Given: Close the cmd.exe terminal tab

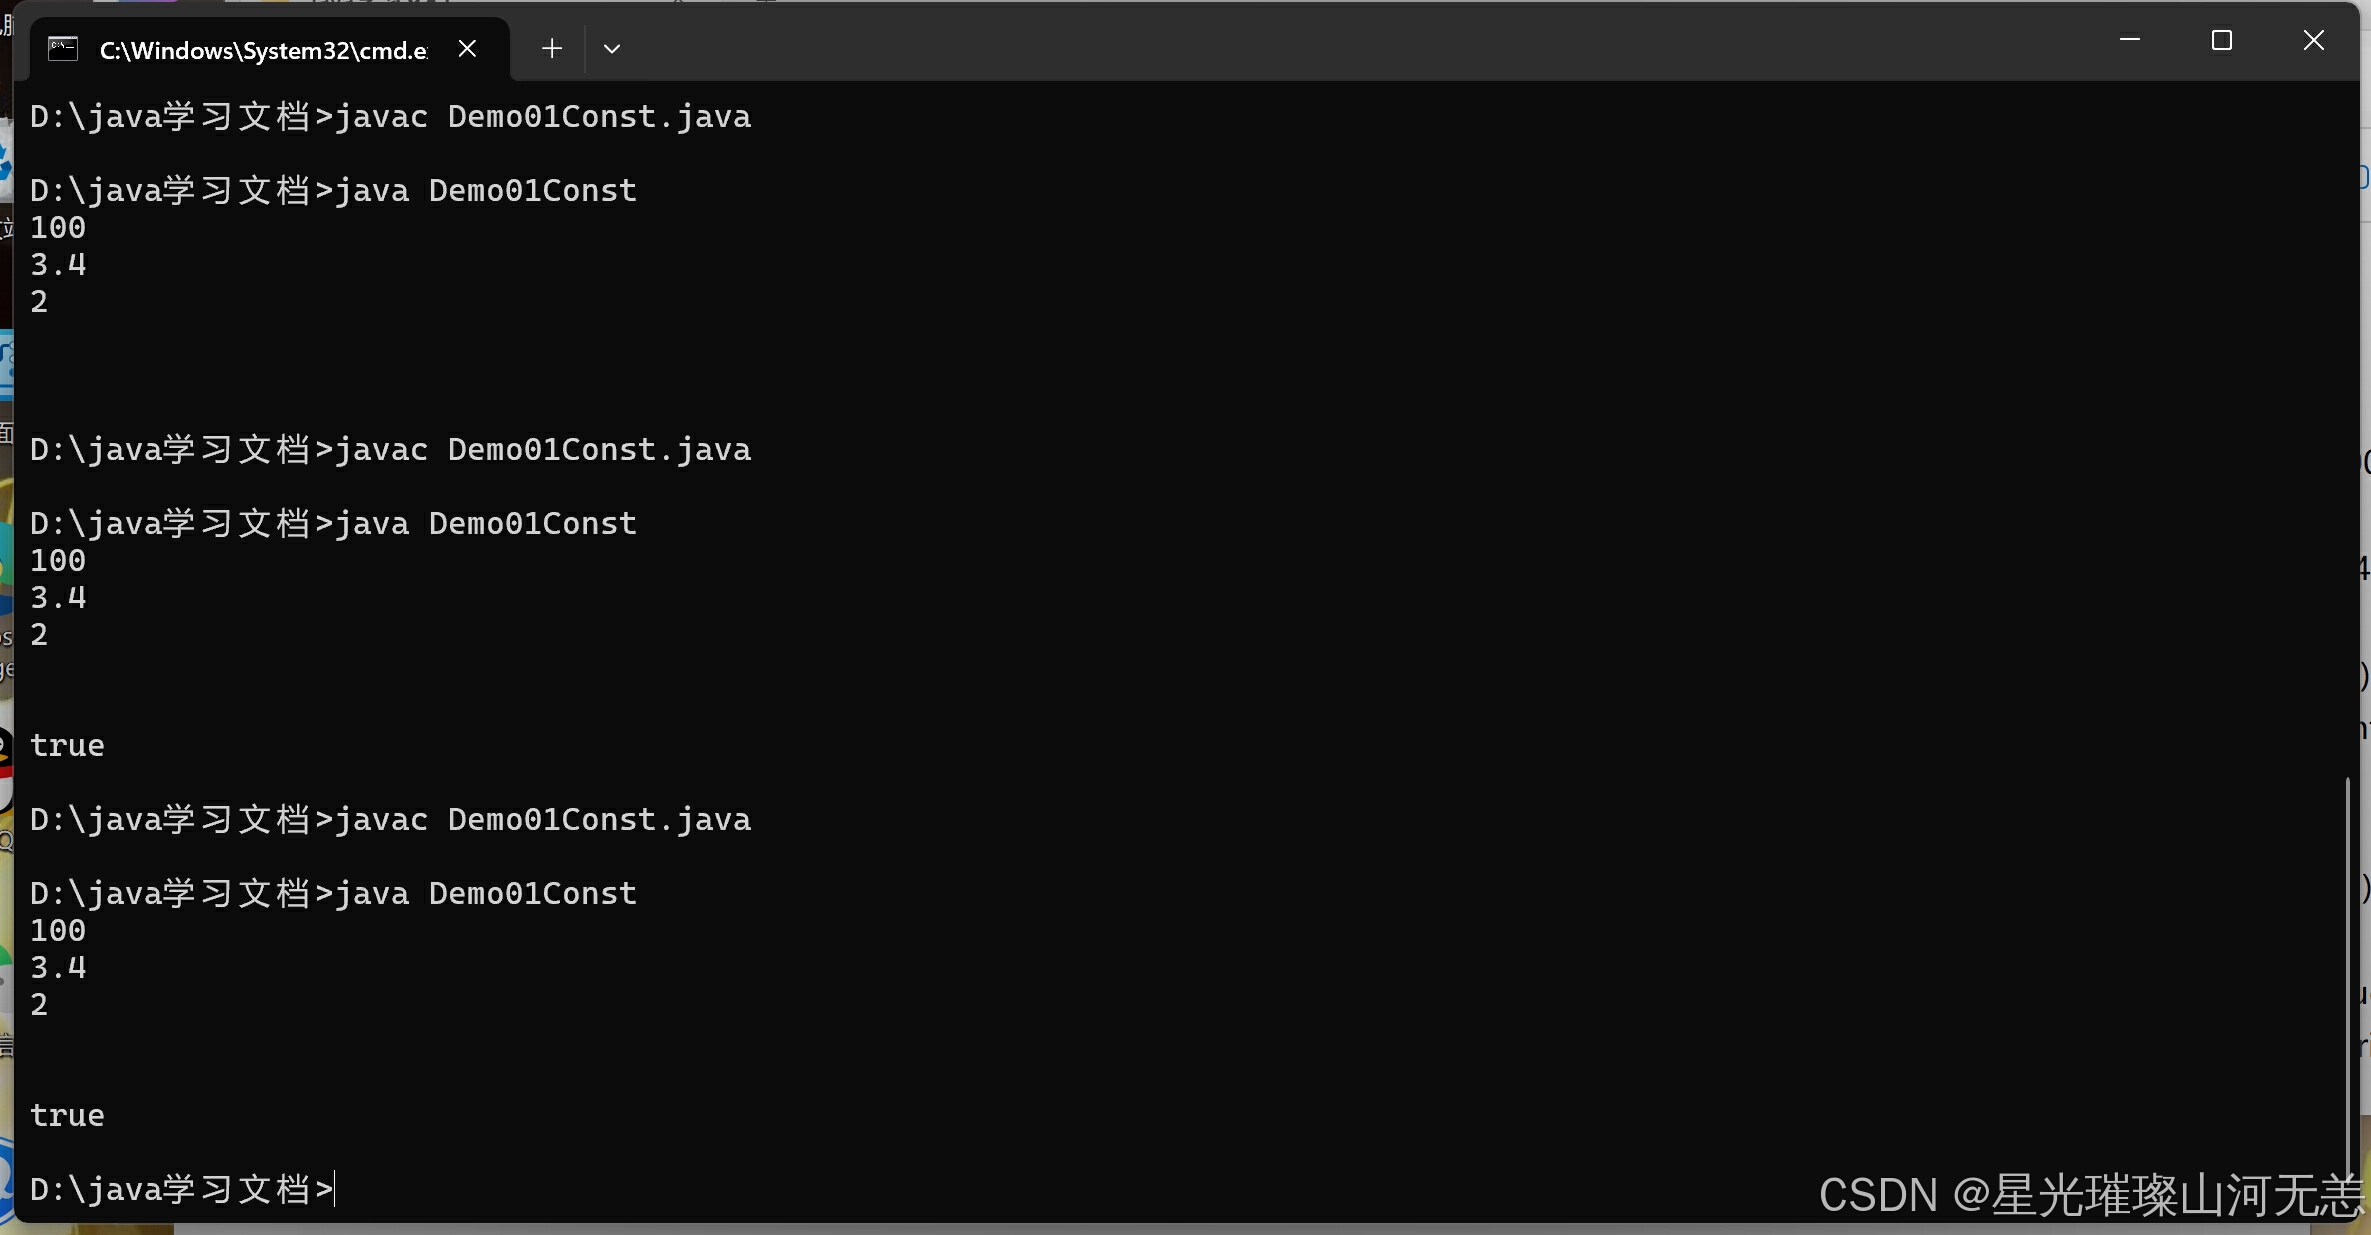Looking at the screenshot, I should tap(467, 48).
